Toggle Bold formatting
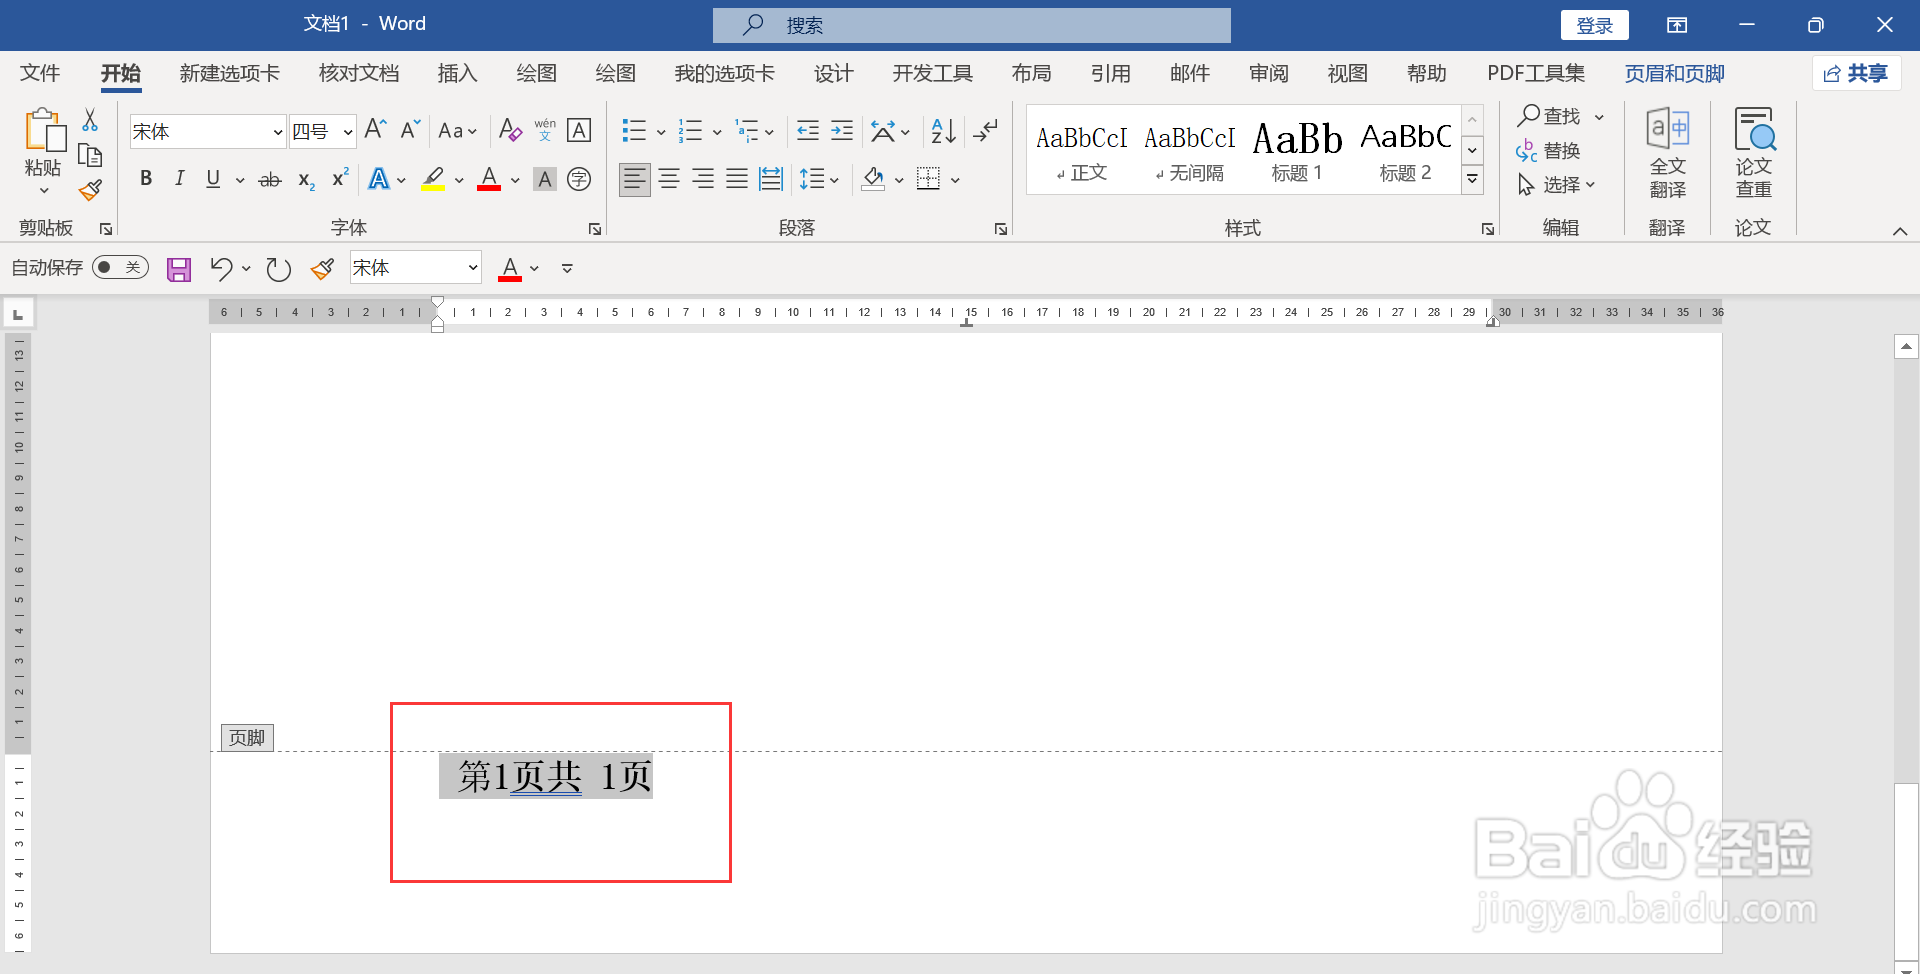1920x974 pixels. [146, 179]
